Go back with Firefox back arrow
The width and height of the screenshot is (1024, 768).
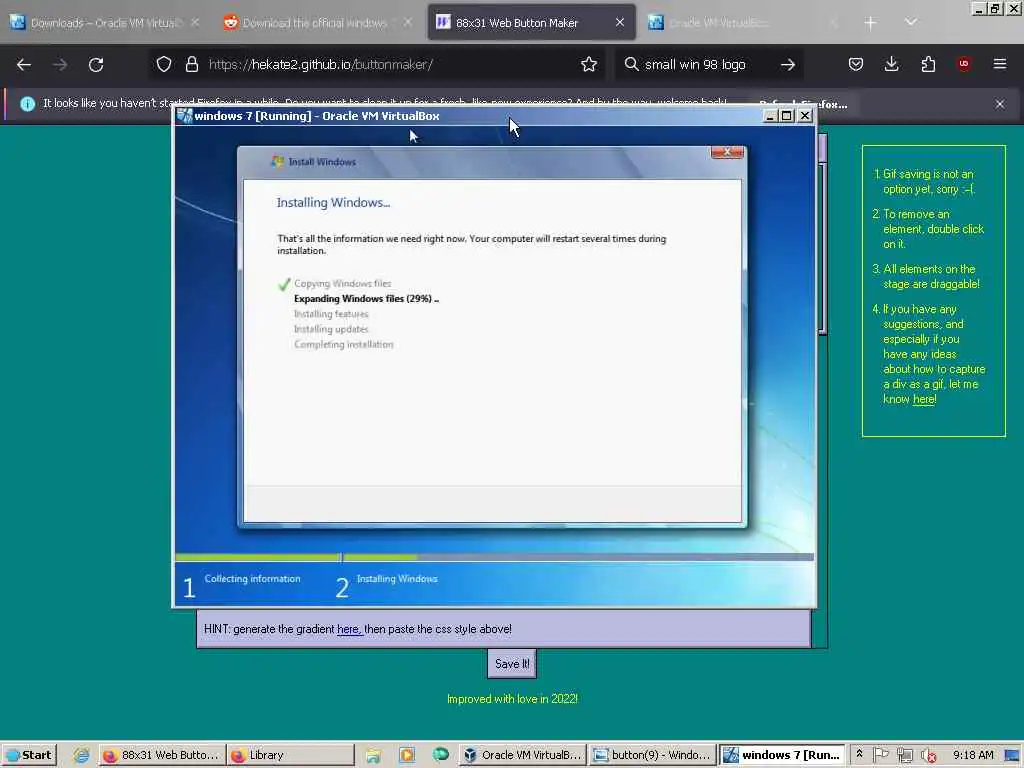click(24, 65)
